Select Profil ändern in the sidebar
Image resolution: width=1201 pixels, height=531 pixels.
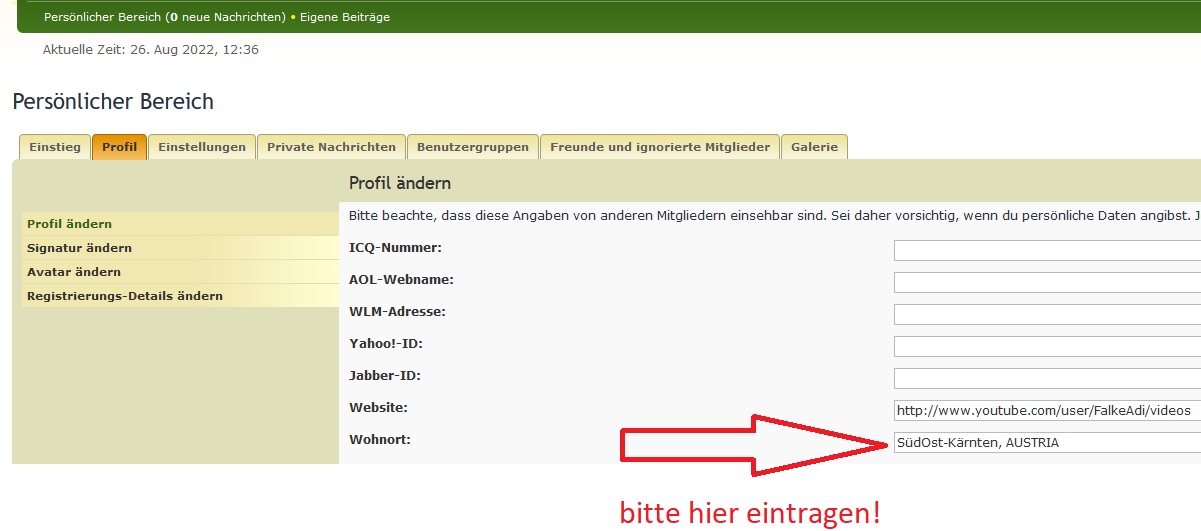(x=70, y=224)
